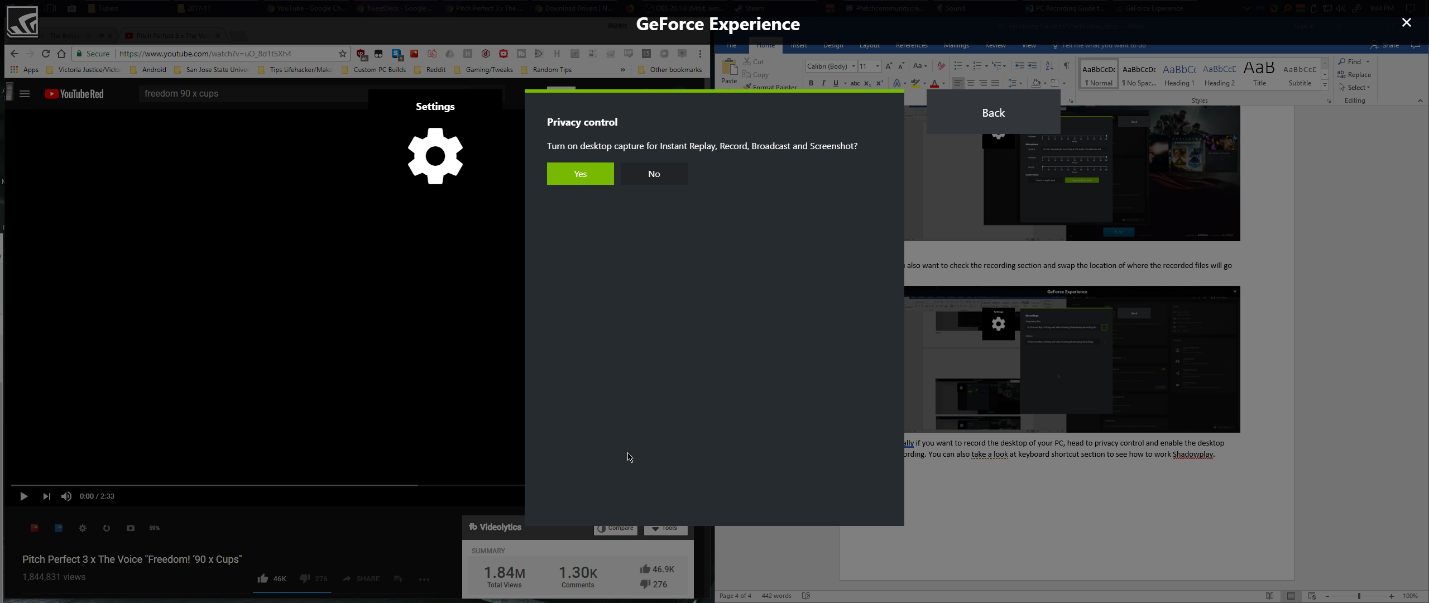Click Replace in Word Editing group
The width and height of the screenshot is (1429, 603).
click(x=1353, y=75)
